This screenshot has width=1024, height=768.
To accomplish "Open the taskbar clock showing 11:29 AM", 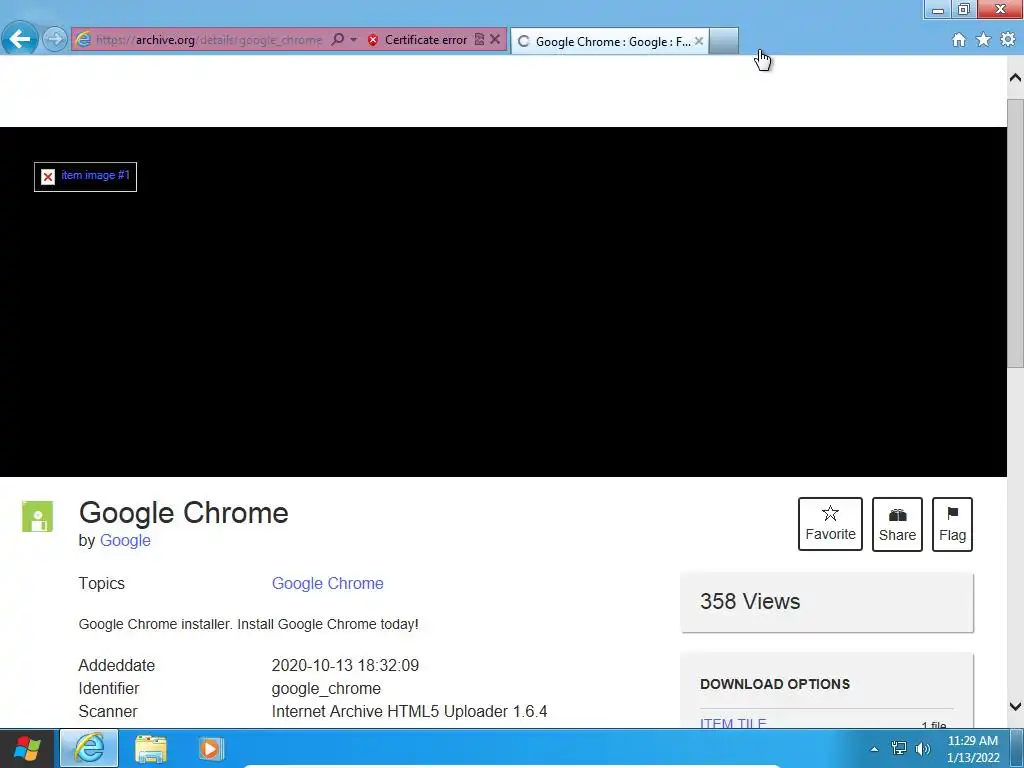I will point(972,749).
